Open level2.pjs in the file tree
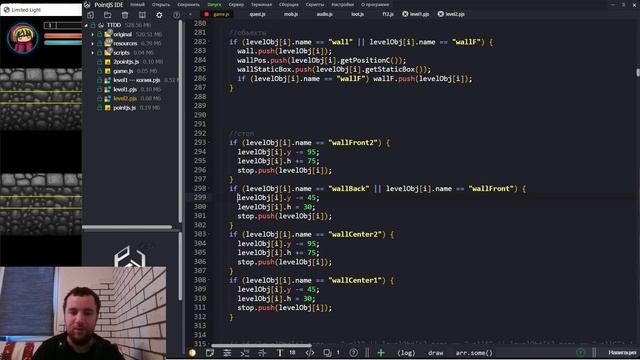Screen dimensions: 640x360 [x=125, y=98]
